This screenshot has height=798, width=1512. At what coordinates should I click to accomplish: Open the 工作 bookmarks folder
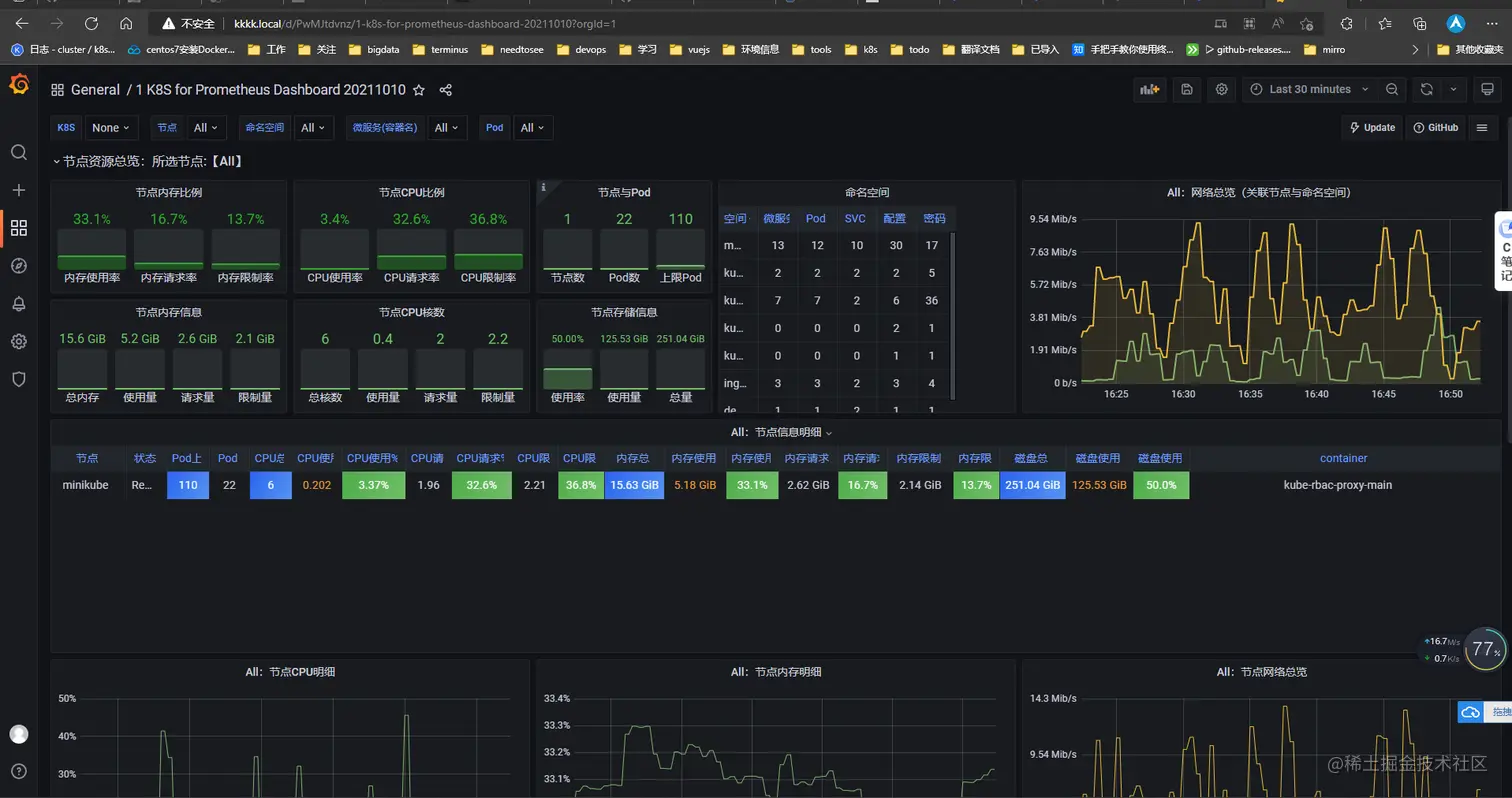coord(268,49)
